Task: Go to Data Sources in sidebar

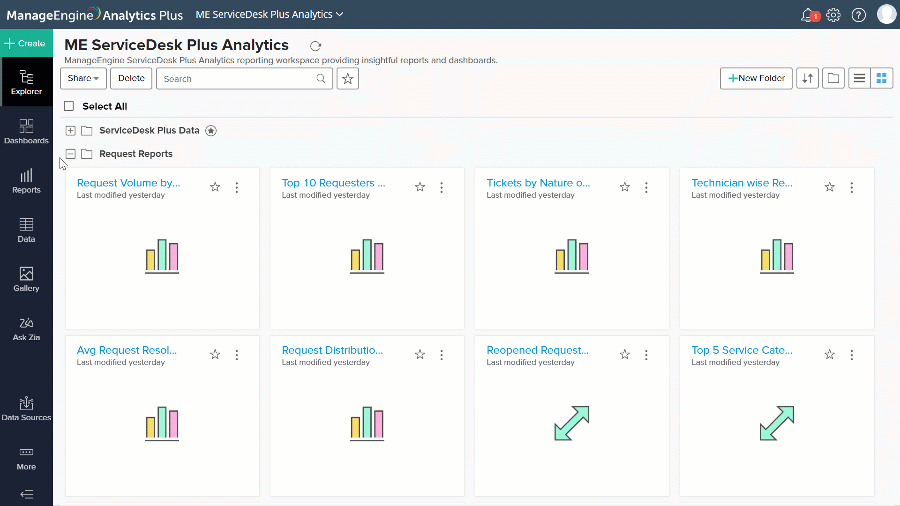Action: coord(26,408)
